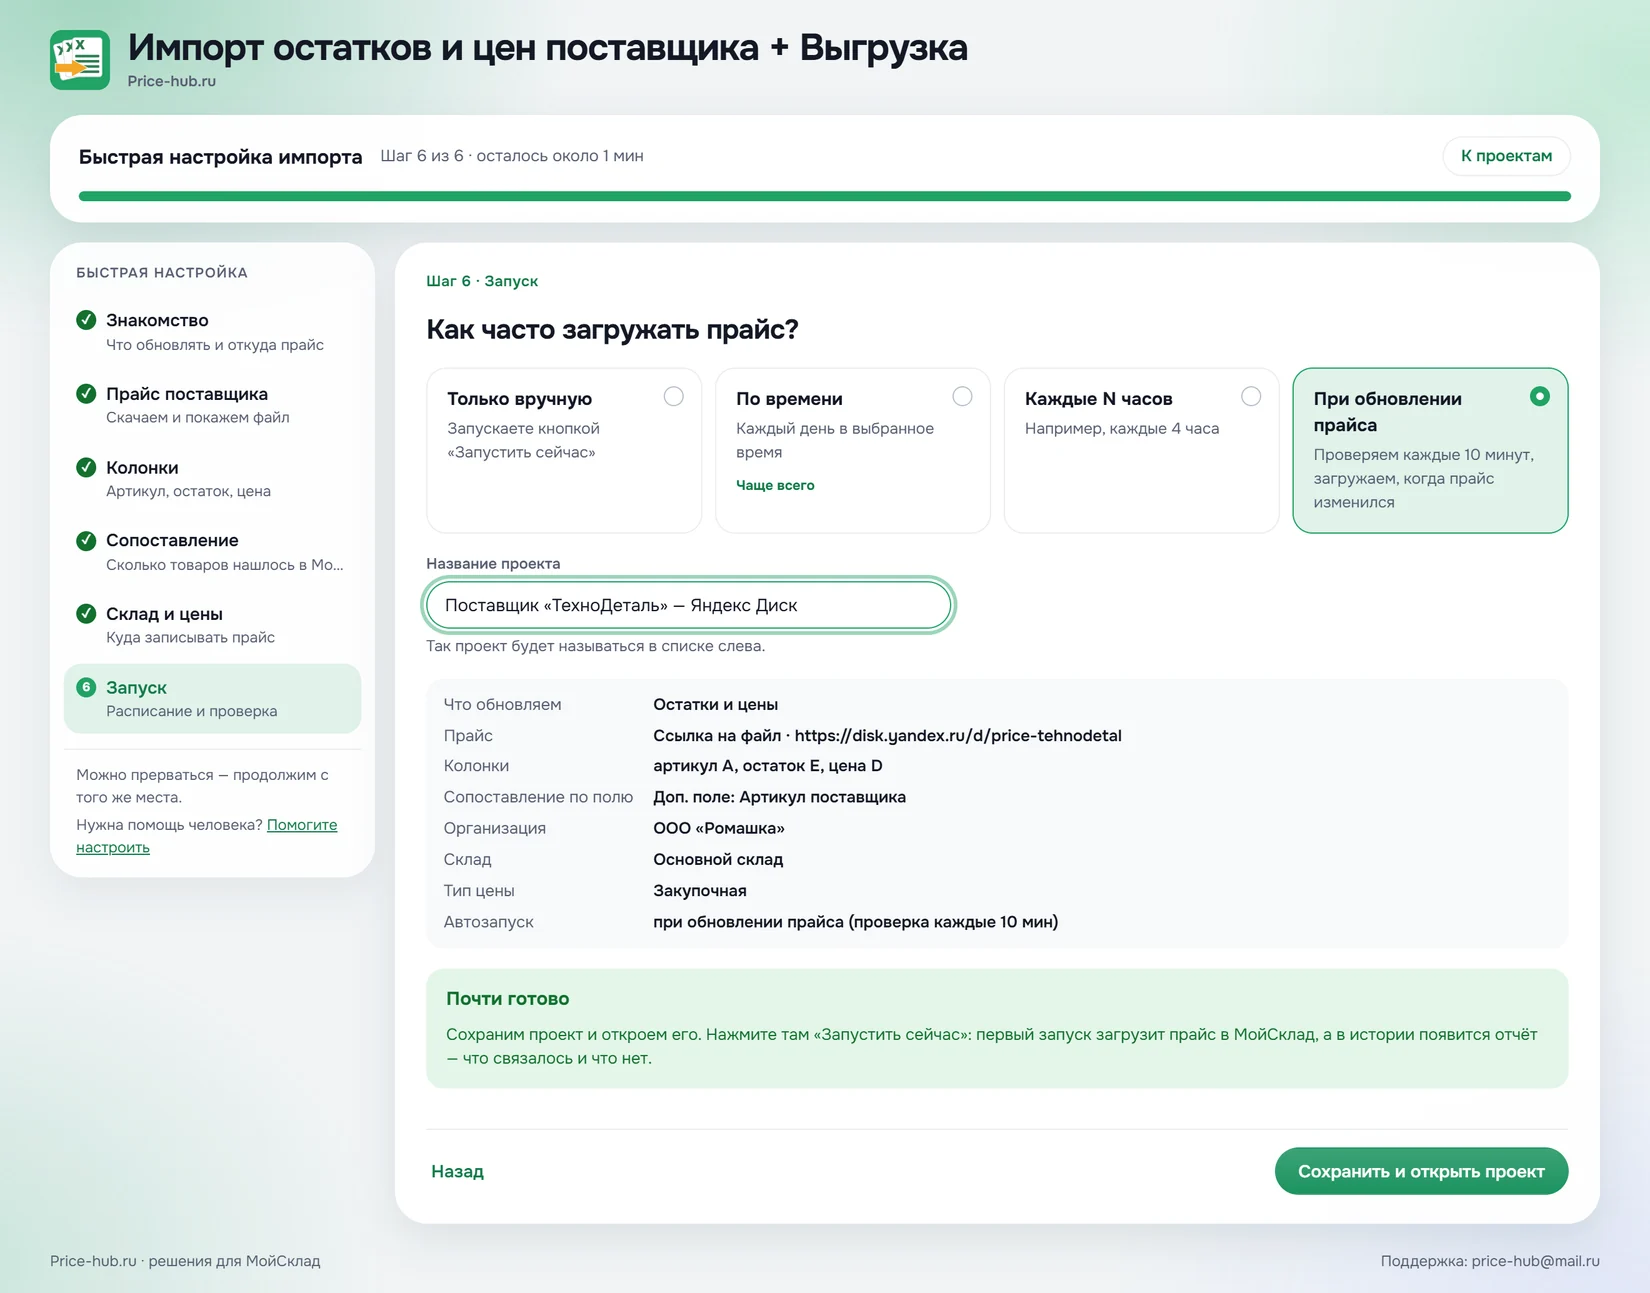Select the Запуск step in sidebar
This screenshot has width=1650, height=1293.
point(212,698)
